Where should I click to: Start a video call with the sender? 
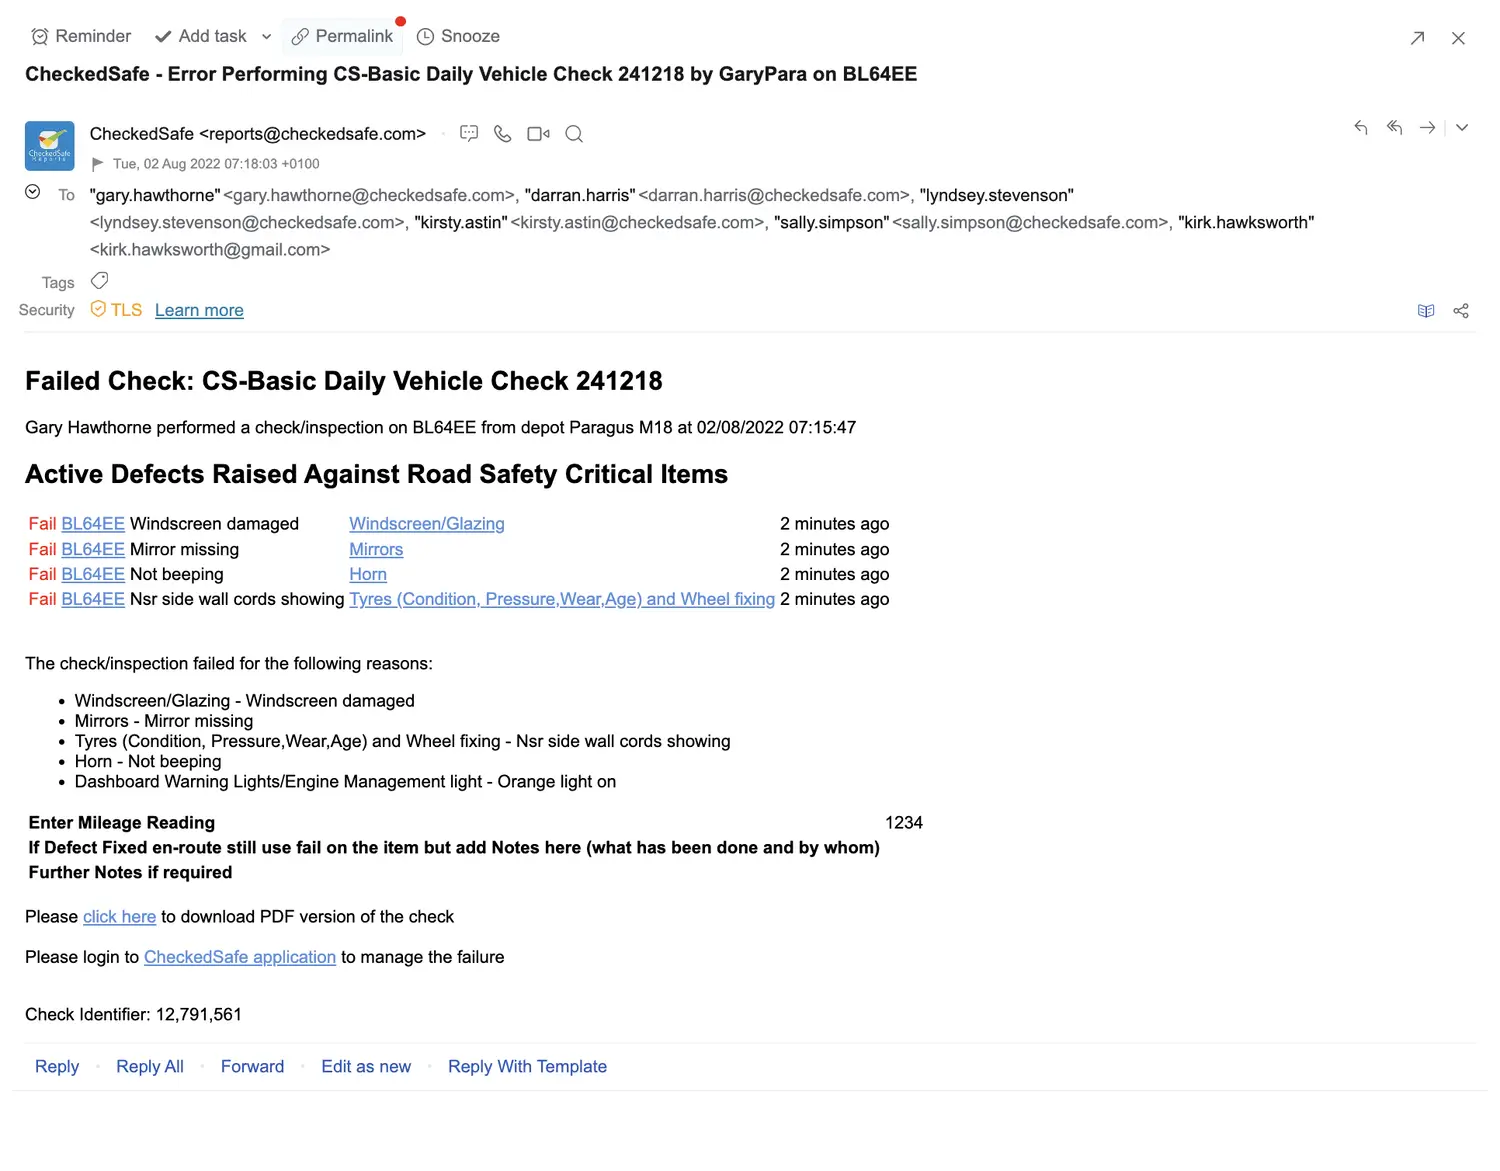(538, 134)
